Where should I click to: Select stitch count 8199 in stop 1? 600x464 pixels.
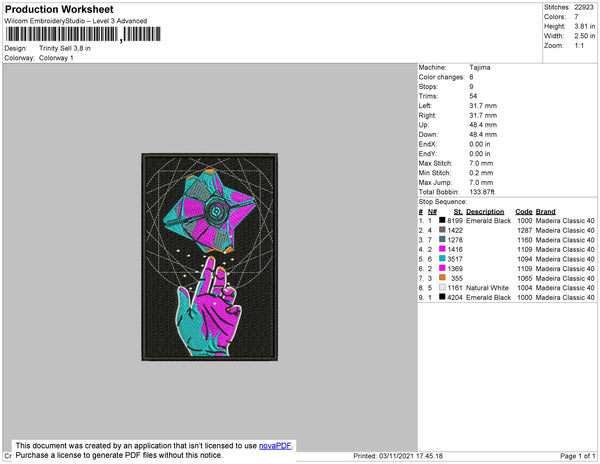pyautogui.click(x=455, y=221)
